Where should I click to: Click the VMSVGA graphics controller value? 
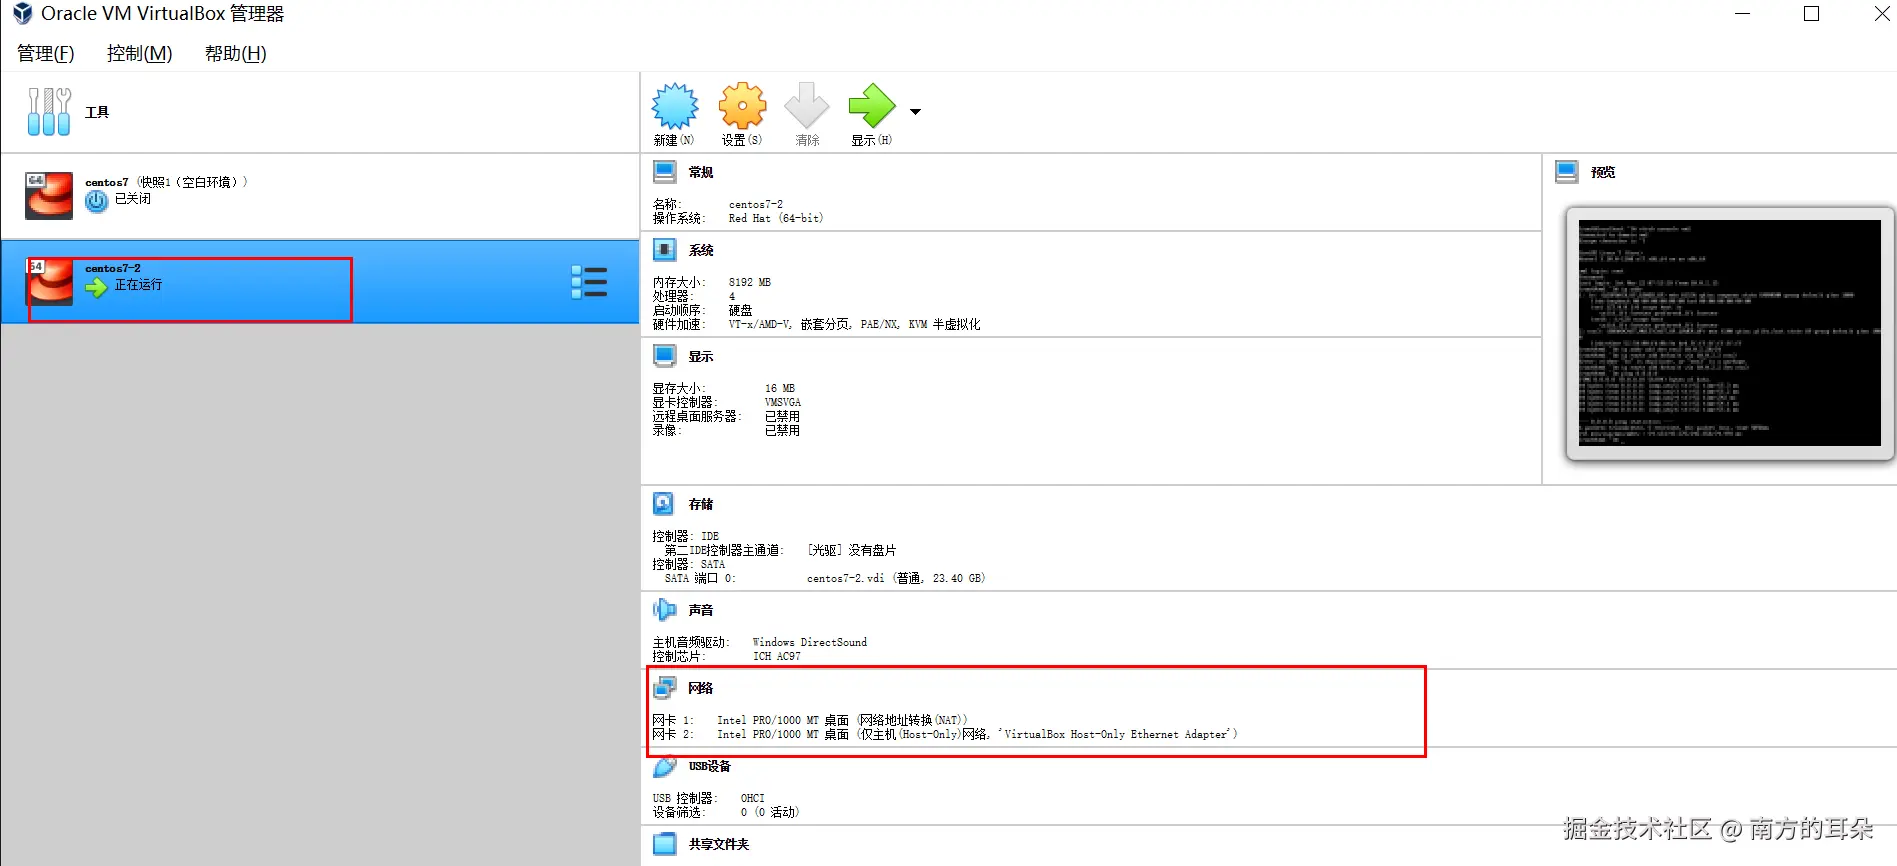coord(783,402)
